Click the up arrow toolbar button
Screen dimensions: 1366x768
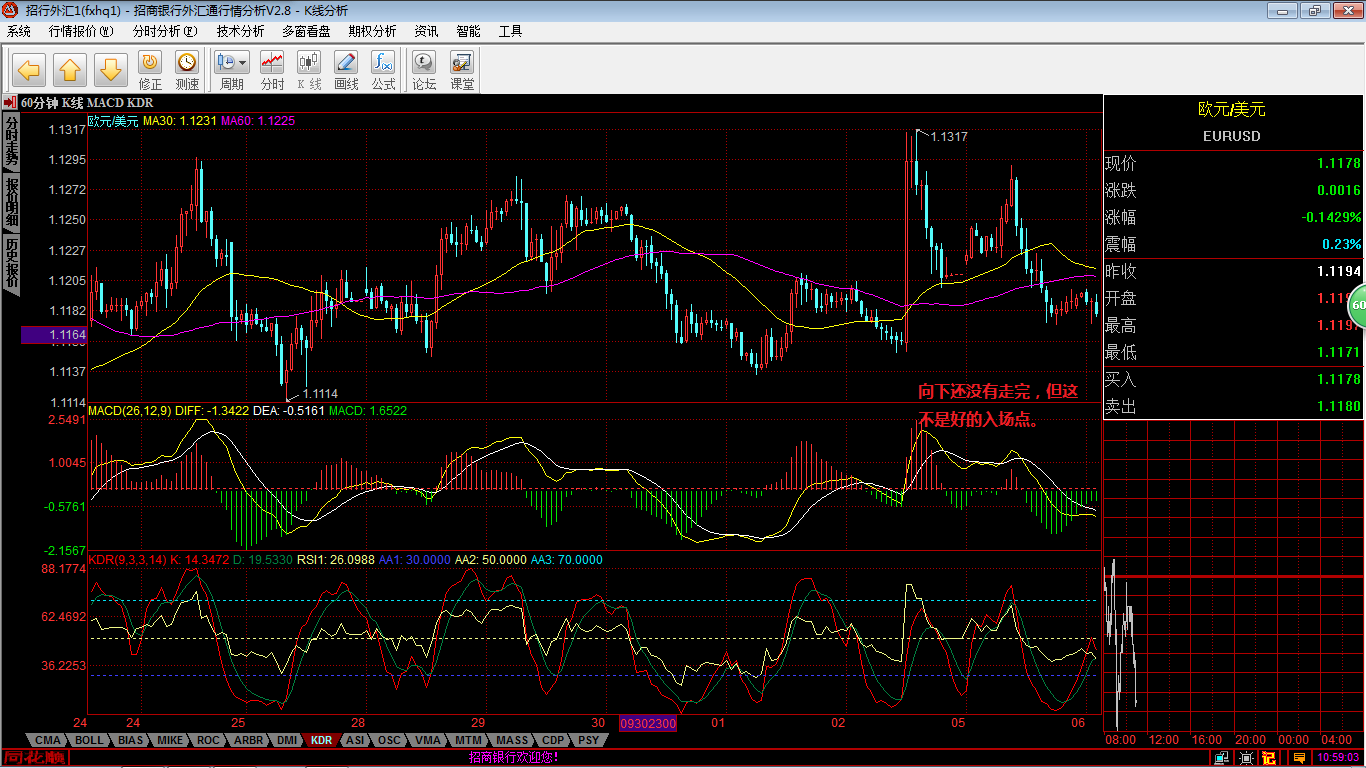(70, 70)
